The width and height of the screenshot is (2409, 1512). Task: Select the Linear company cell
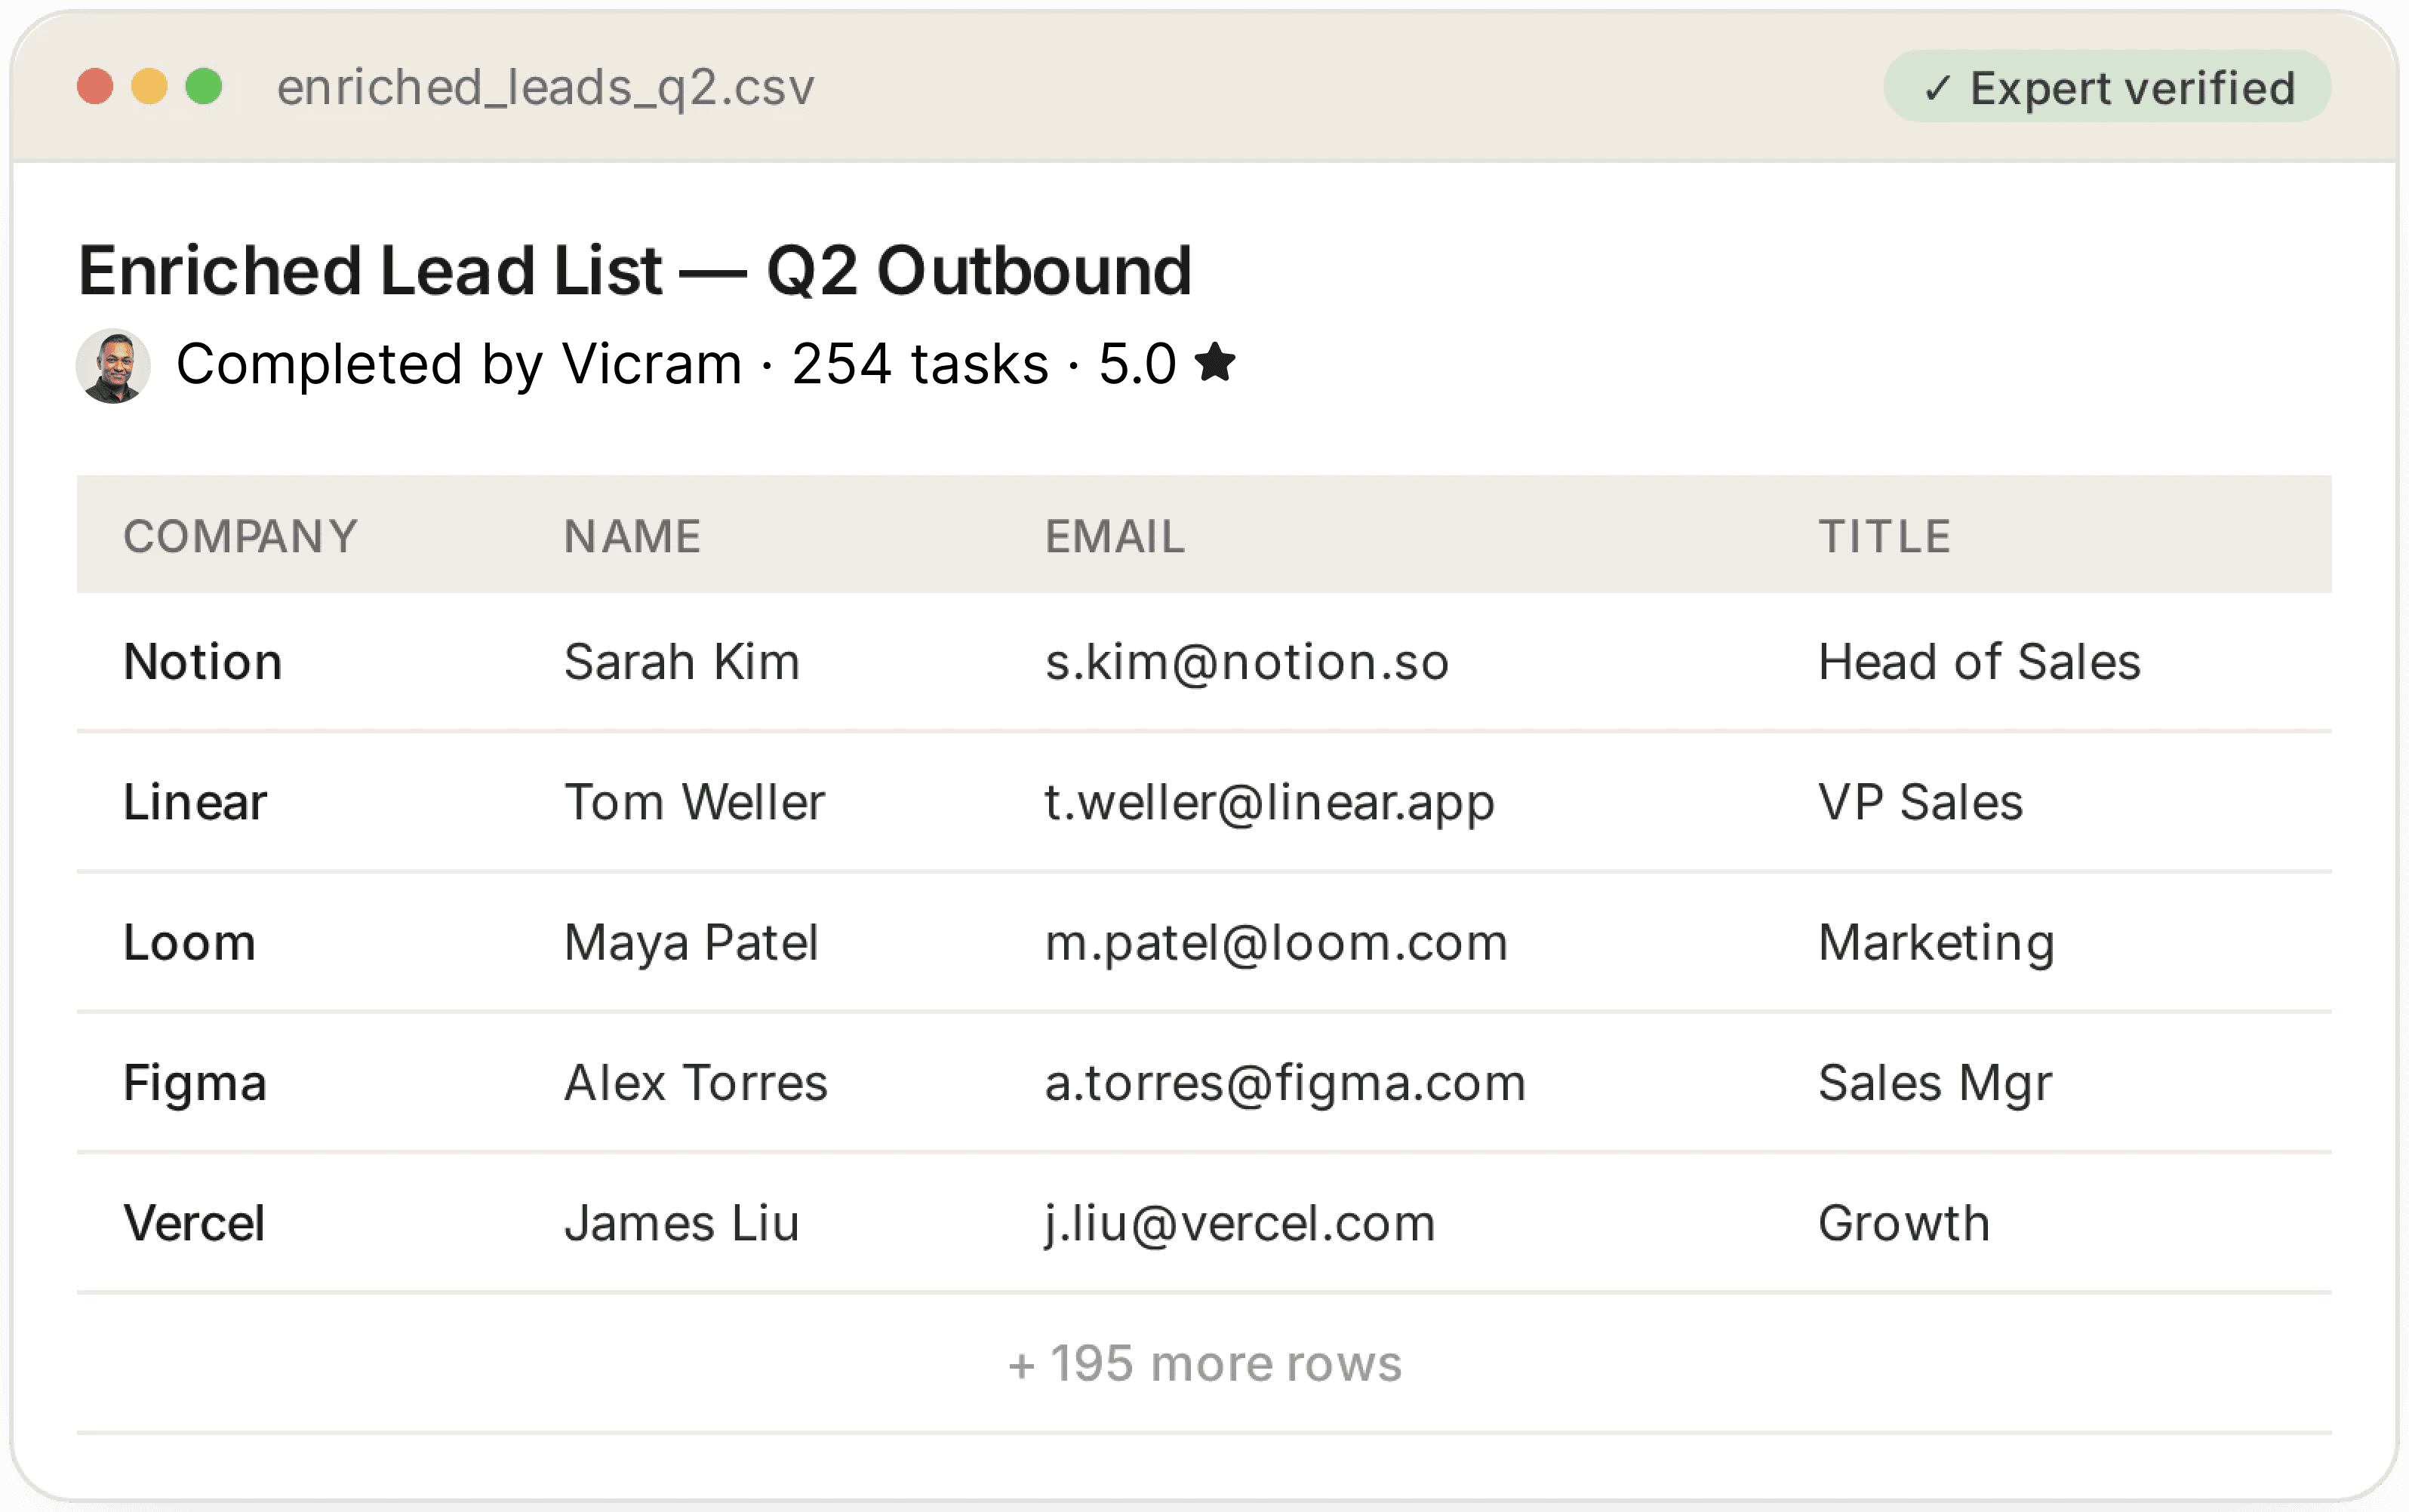click(x=195, y=802)
